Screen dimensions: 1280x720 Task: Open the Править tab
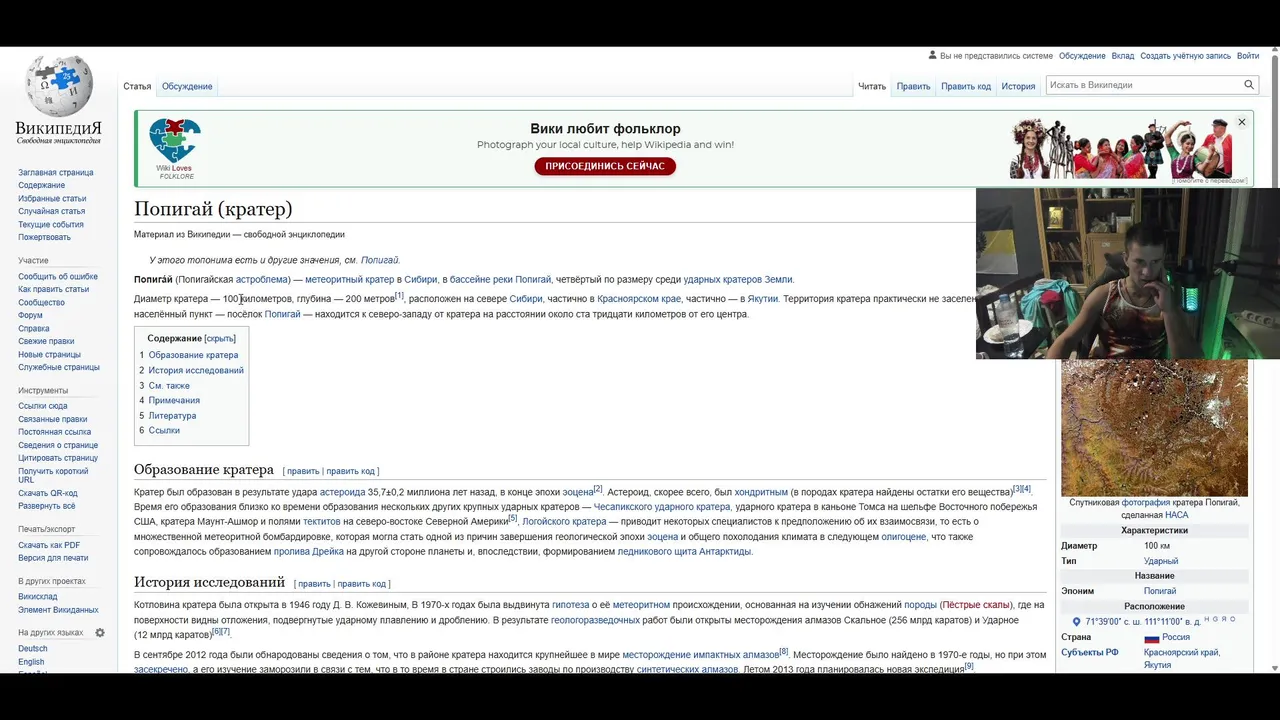pos(913,86)
